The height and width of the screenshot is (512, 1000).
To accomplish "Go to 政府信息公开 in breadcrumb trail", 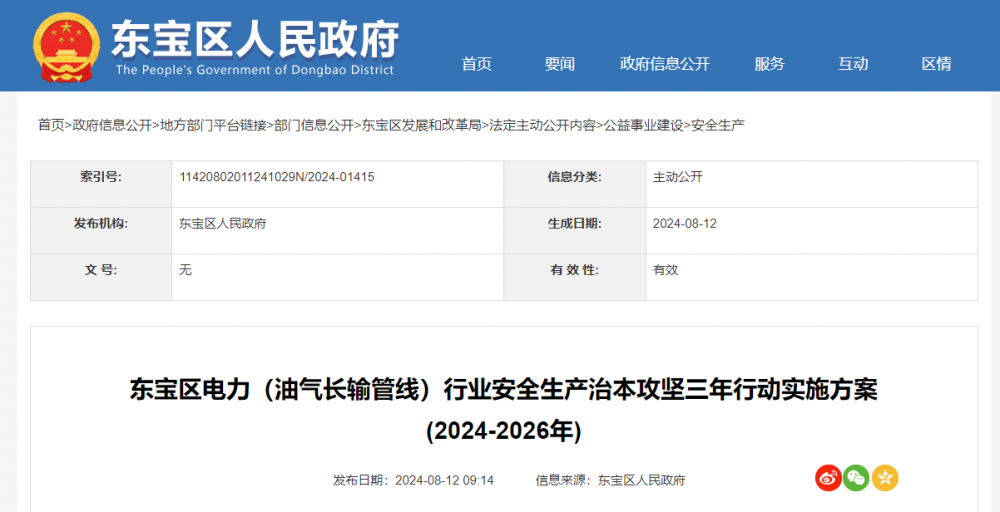I will coord(112,126).
